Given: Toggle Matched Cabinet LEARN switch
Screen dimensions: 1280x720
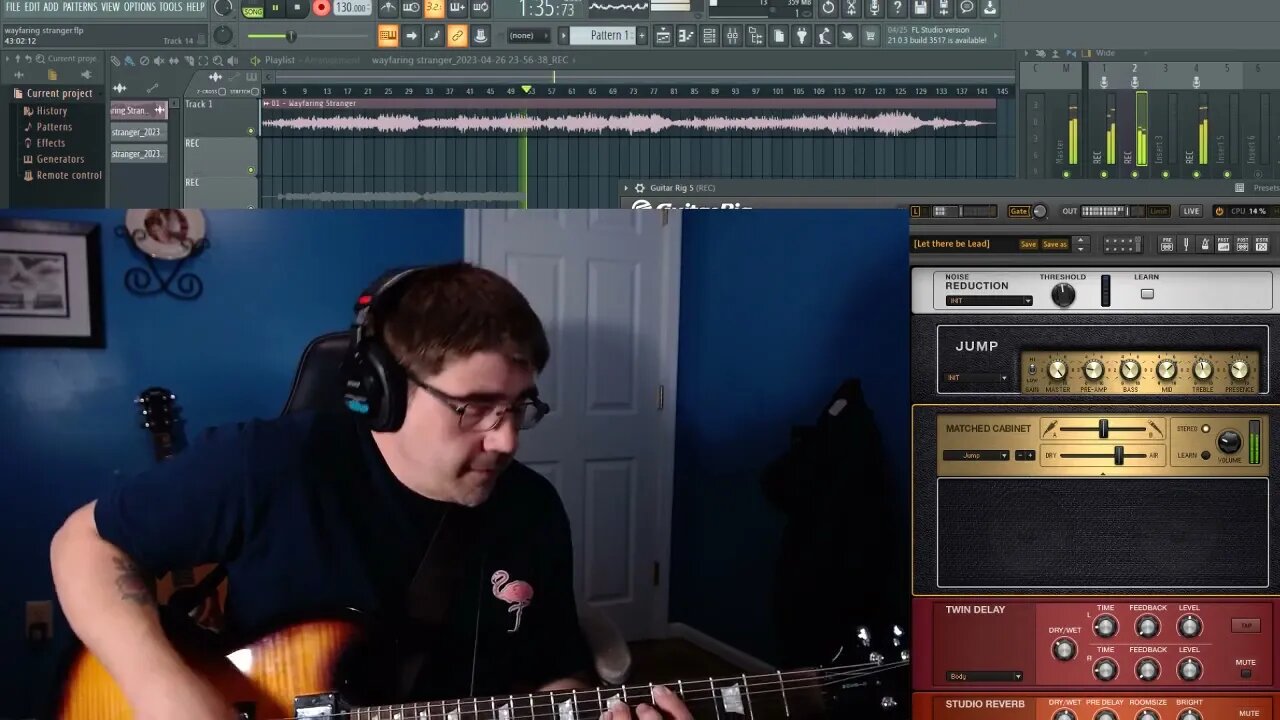Looking at the screenshot, I should click(1205, 456).
